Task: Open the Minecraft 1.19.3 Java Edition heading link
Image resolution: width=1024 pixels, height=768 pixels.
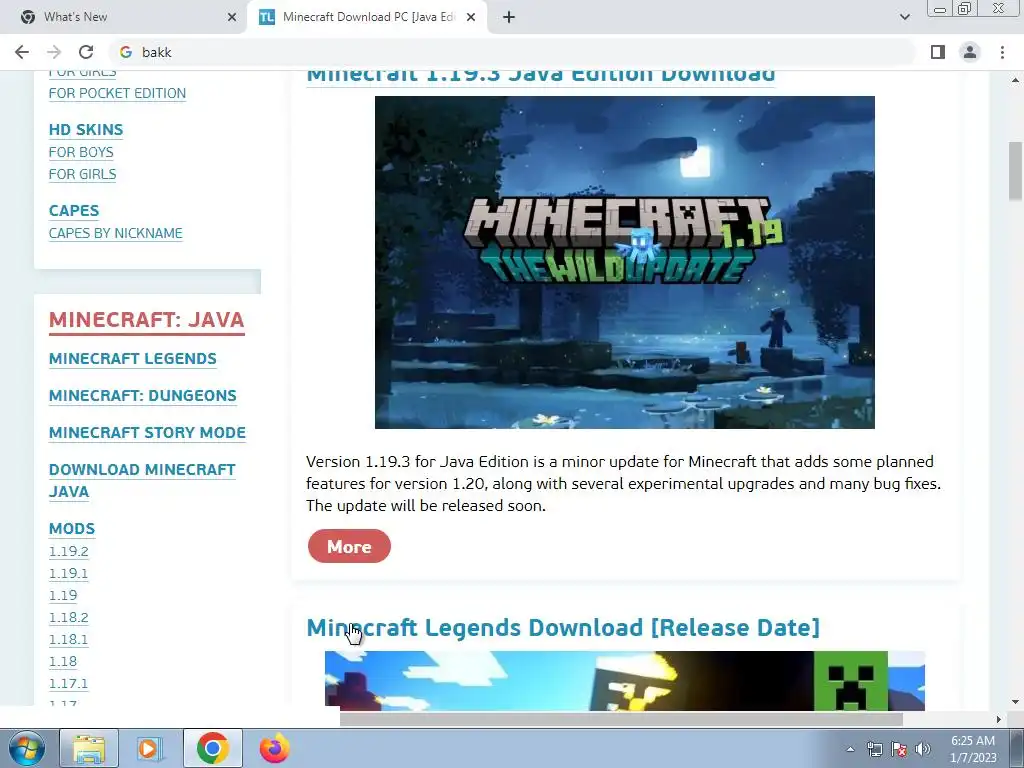Action: (541, 75)
